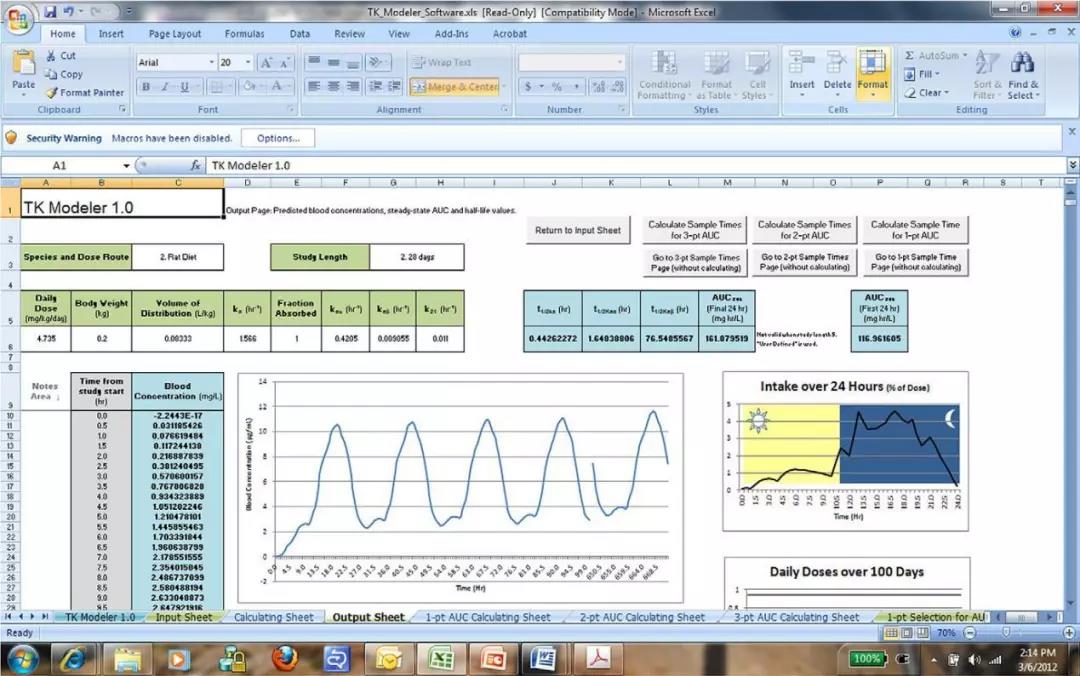Expand the font size dropdown
Image resolution: width=1080 pixels, height=676 pixels.
tap(246, 62)
